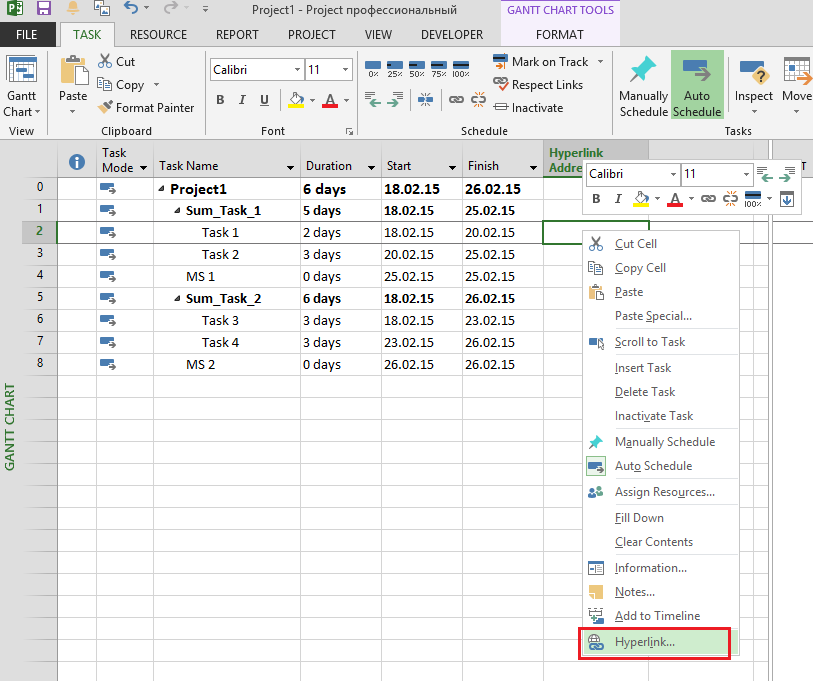Viewport: 813px width, 681px height.
Task: Click the Split Task icon in the Schedule group
Action: click(x=425, y=99)
